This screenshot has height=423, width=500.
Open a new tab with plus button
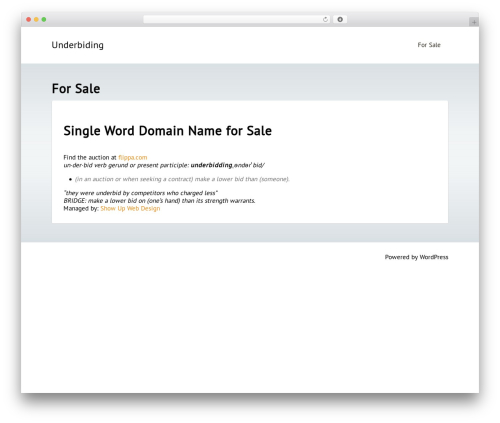(474, 22)
